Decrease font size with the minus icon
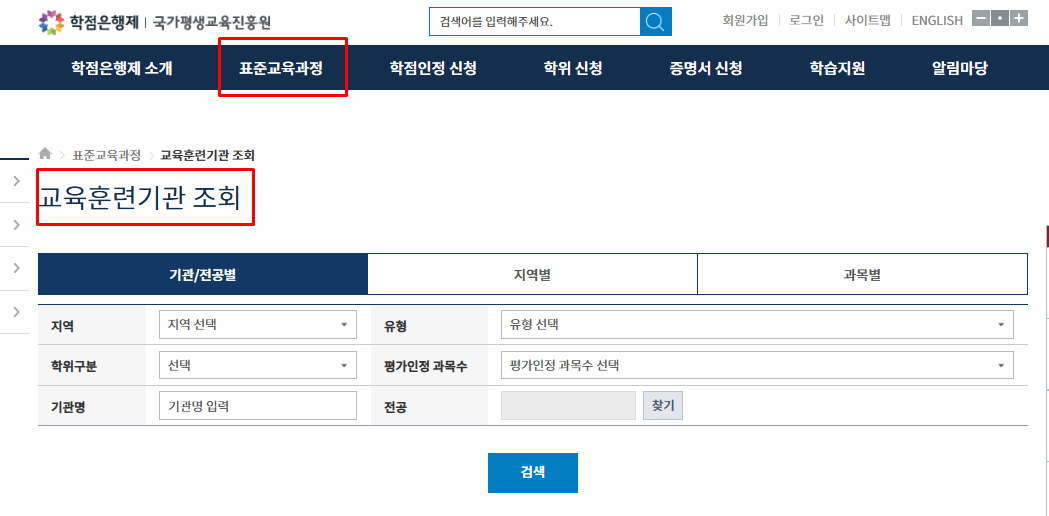This screenshot has height=516, width=1049. coord(980,19)
